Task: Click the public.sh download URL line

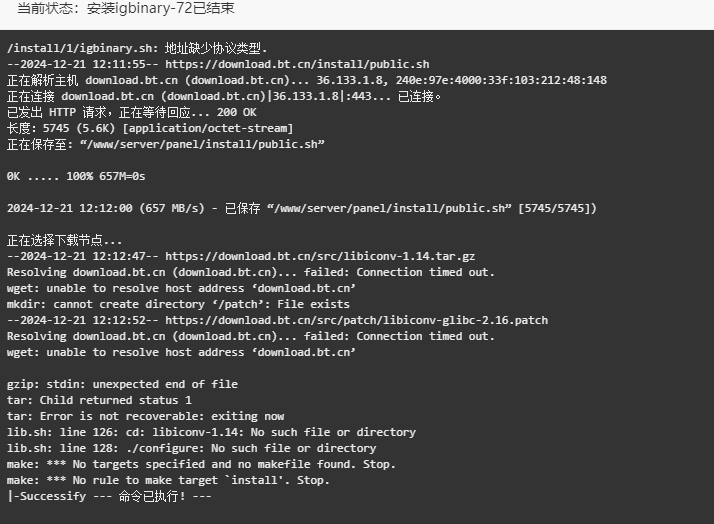Action: 218,64
